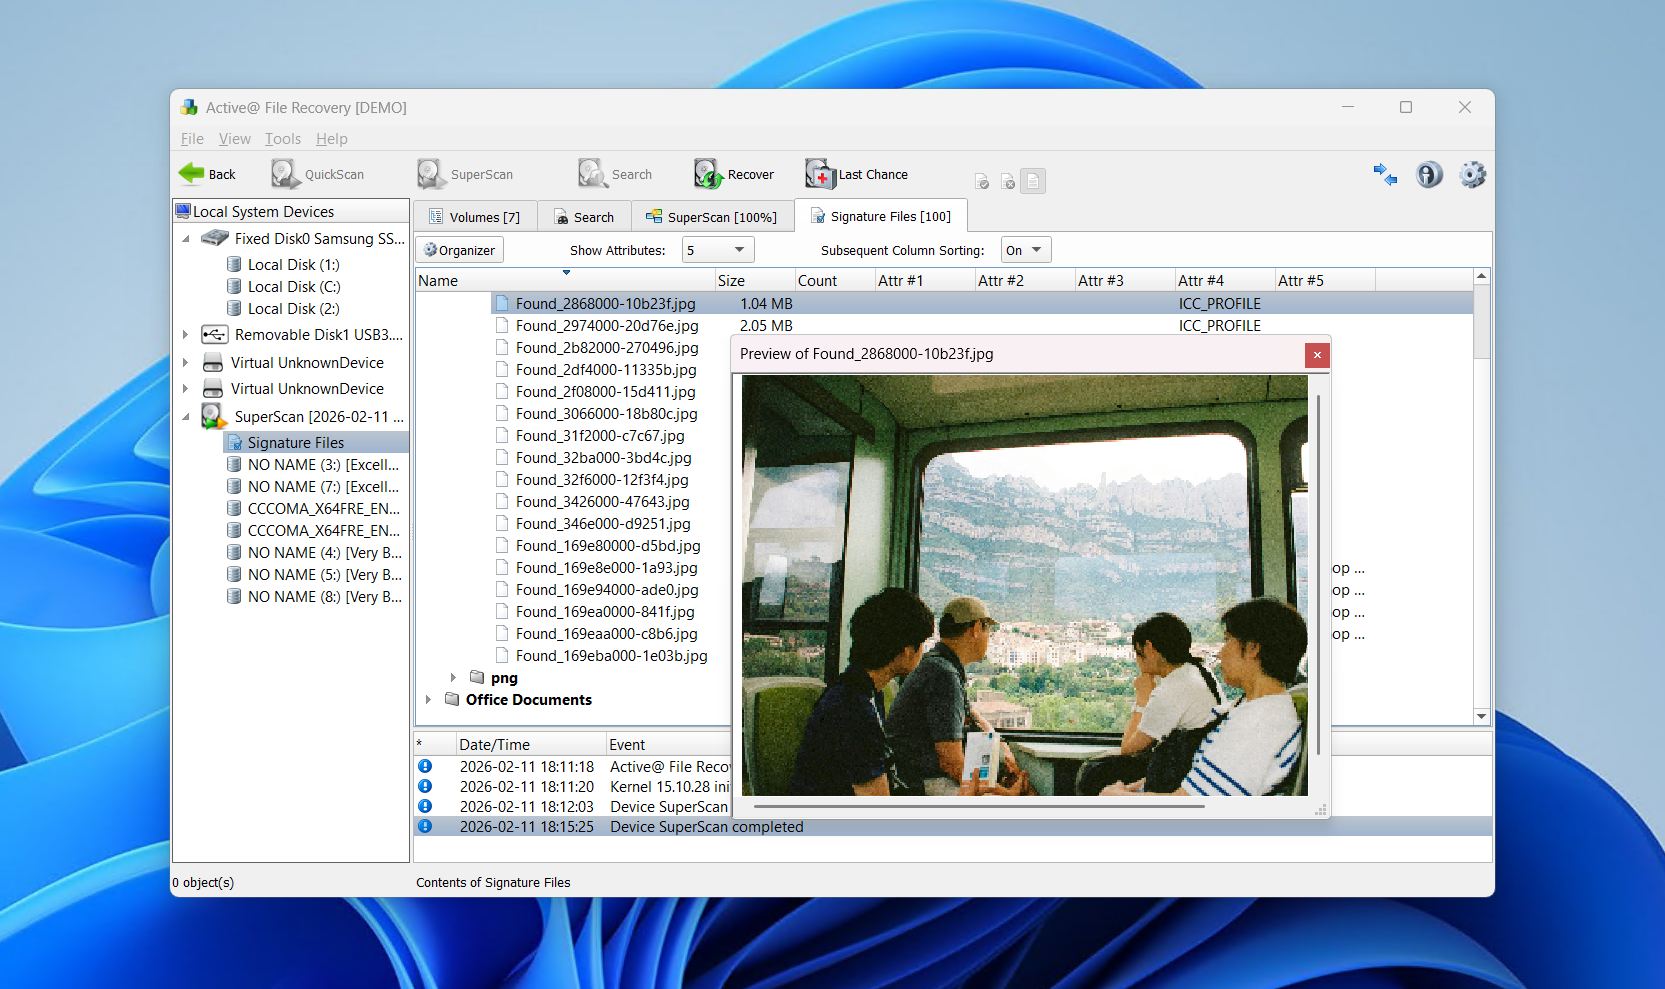The width and height of the screenshot is (1665, 989).
Task: Click the Recover toolbar icon
Action: (706, 173)
